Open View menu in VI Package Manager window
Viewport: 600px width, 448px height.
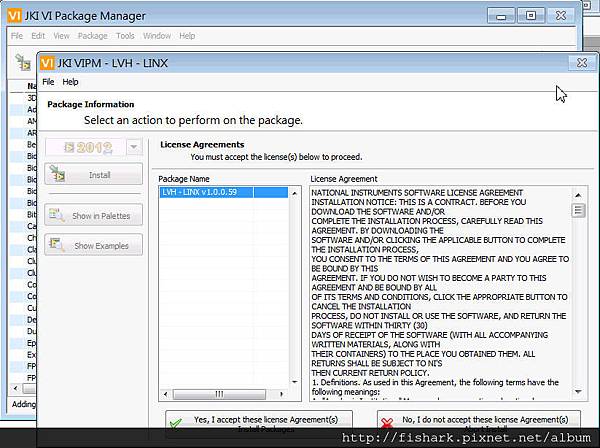[x=61, y=36]
